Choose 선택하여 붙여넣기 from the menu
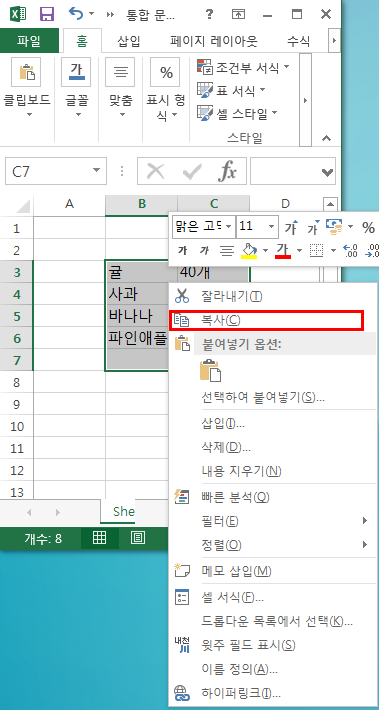The height and width of the screenshot is (710, 379). (273, 398)
